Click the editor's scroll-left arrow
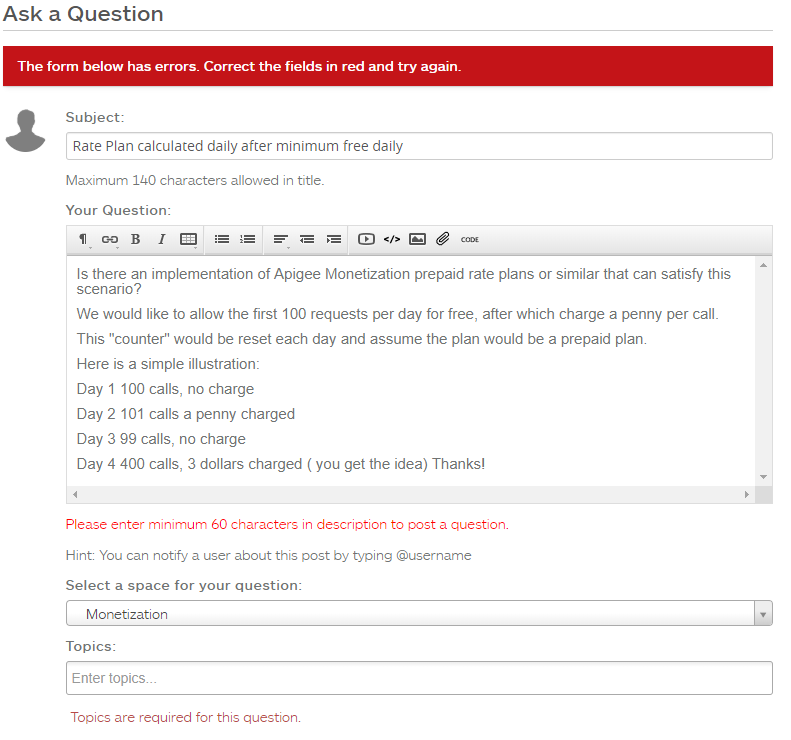791x740 pixels. pyautogui.click(x=75, y=494)
